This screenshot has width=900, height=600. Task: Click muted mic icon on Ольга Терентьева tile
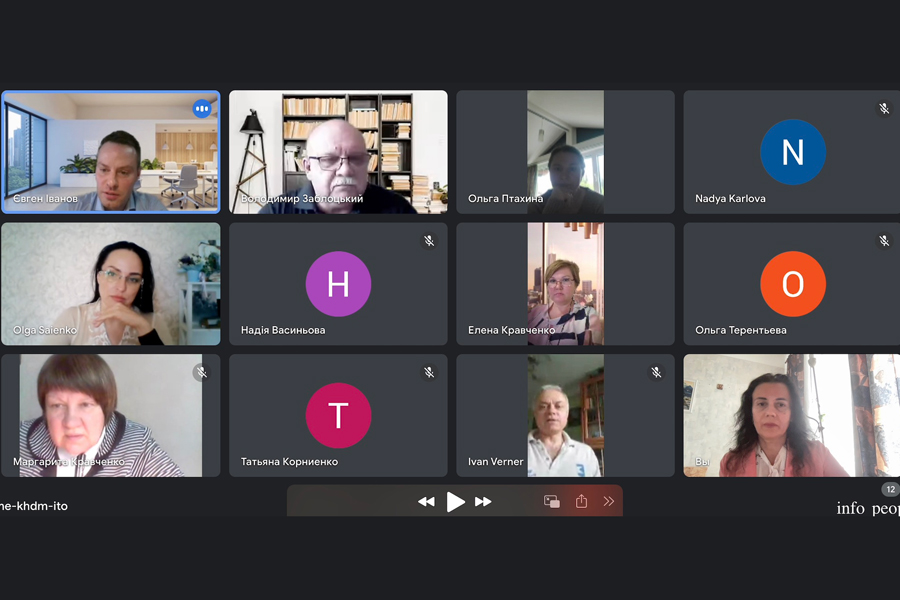pyautogui.click(x=884, y=241)
